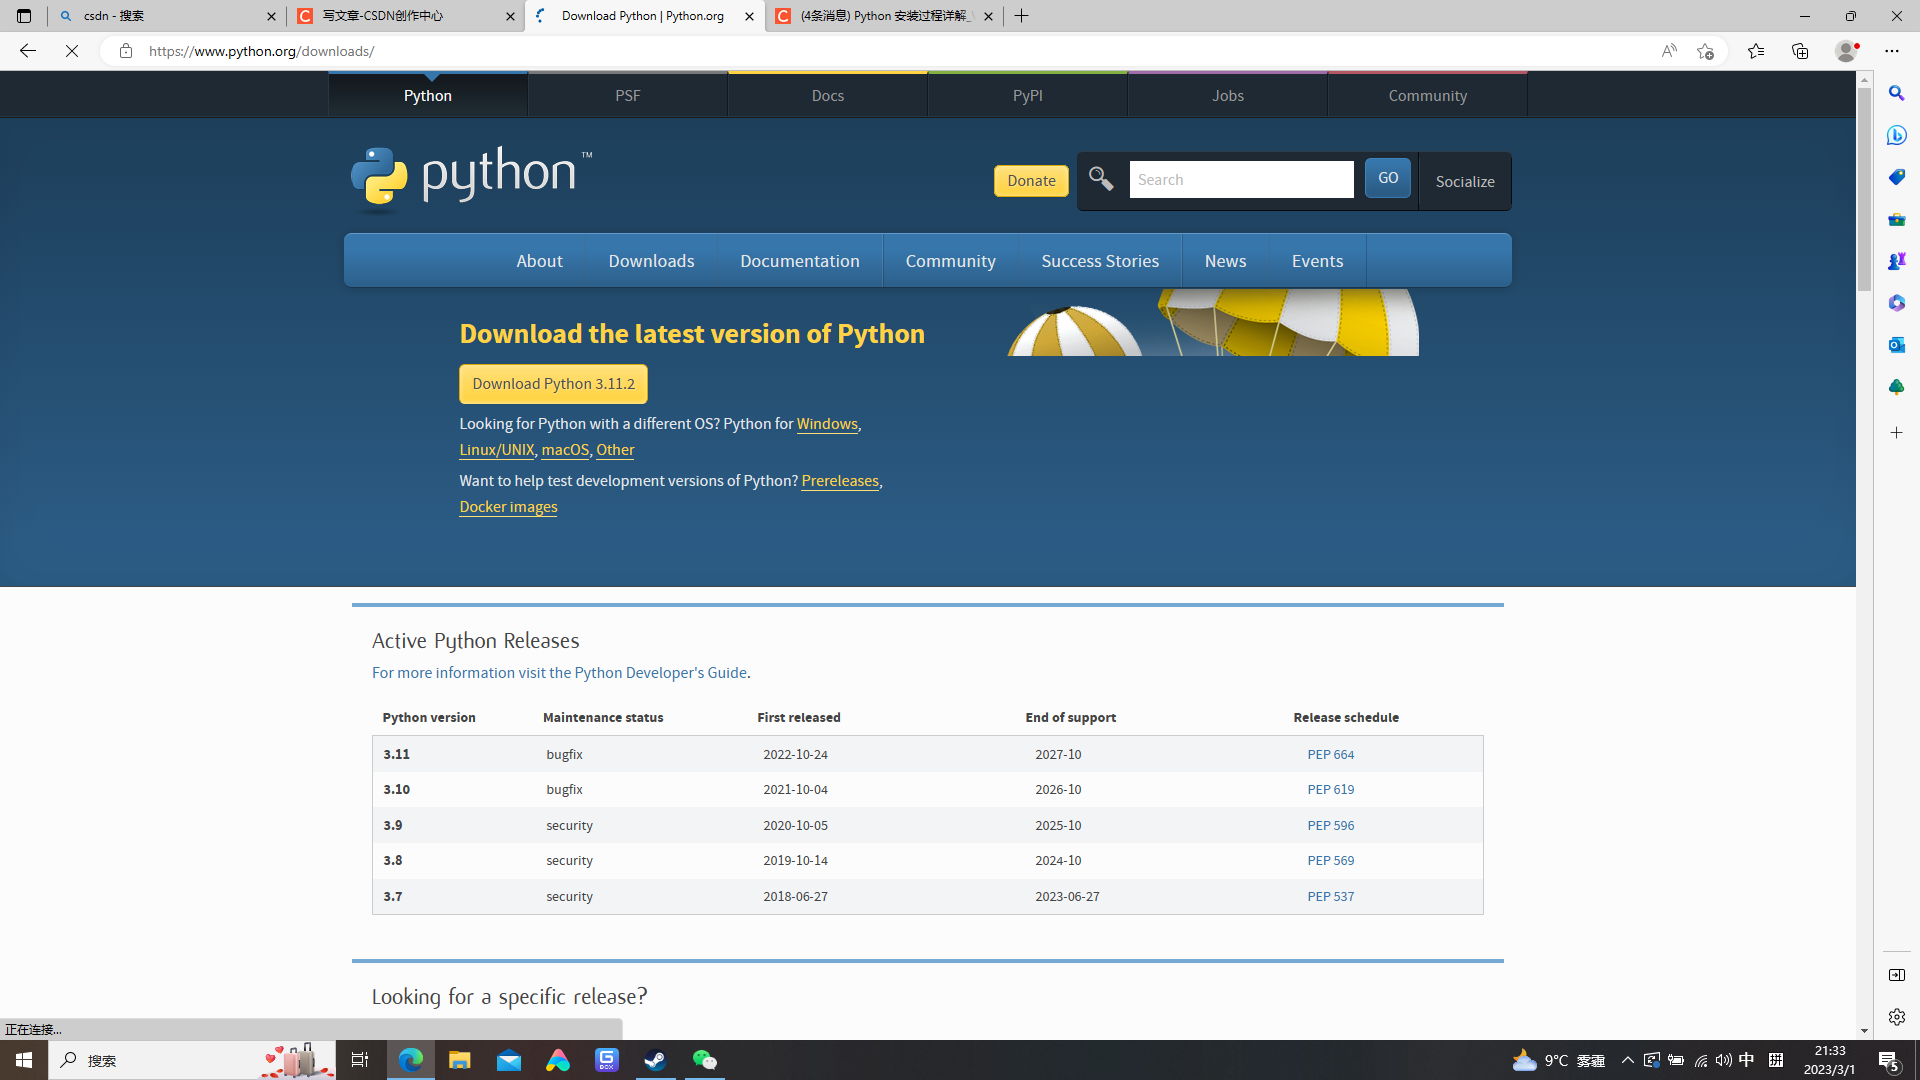This screenshot has height=1080, width=1920.
Task: Open the Microsoft 365 sidebar icon
Action: [x=1896, y=303]
